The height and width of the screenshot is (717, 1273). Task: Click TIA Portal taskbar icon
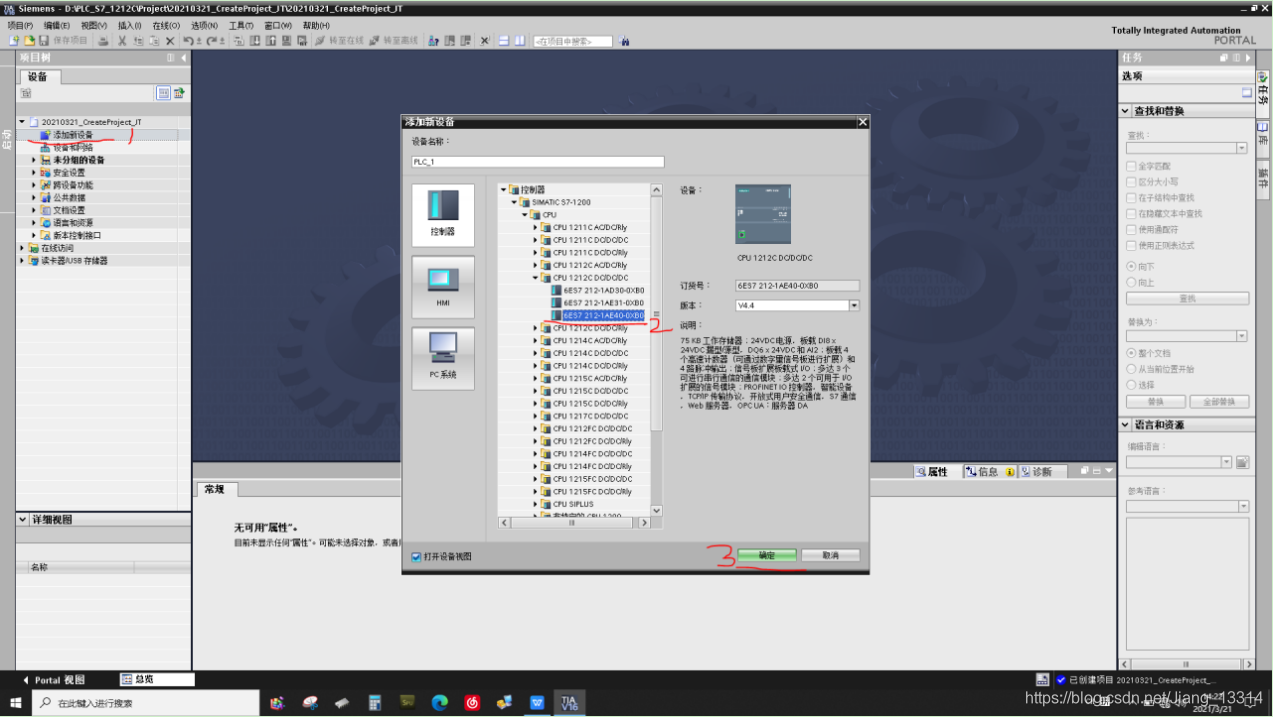coord(569,703)
